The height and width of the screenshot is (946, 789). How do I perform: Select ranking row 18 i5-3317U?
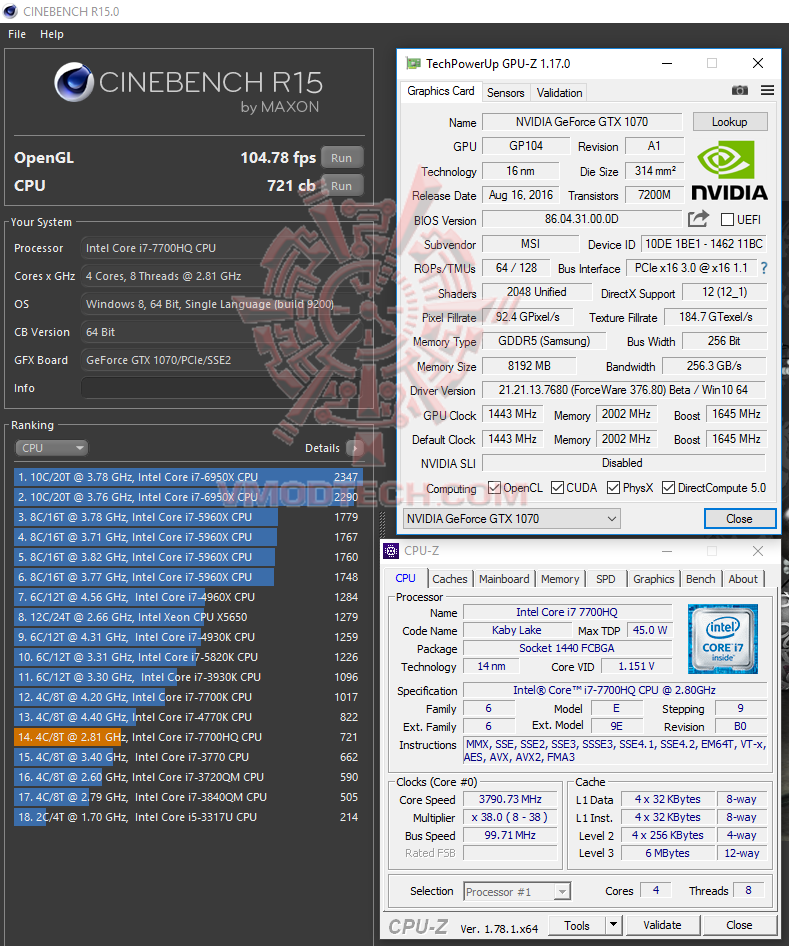188,817
